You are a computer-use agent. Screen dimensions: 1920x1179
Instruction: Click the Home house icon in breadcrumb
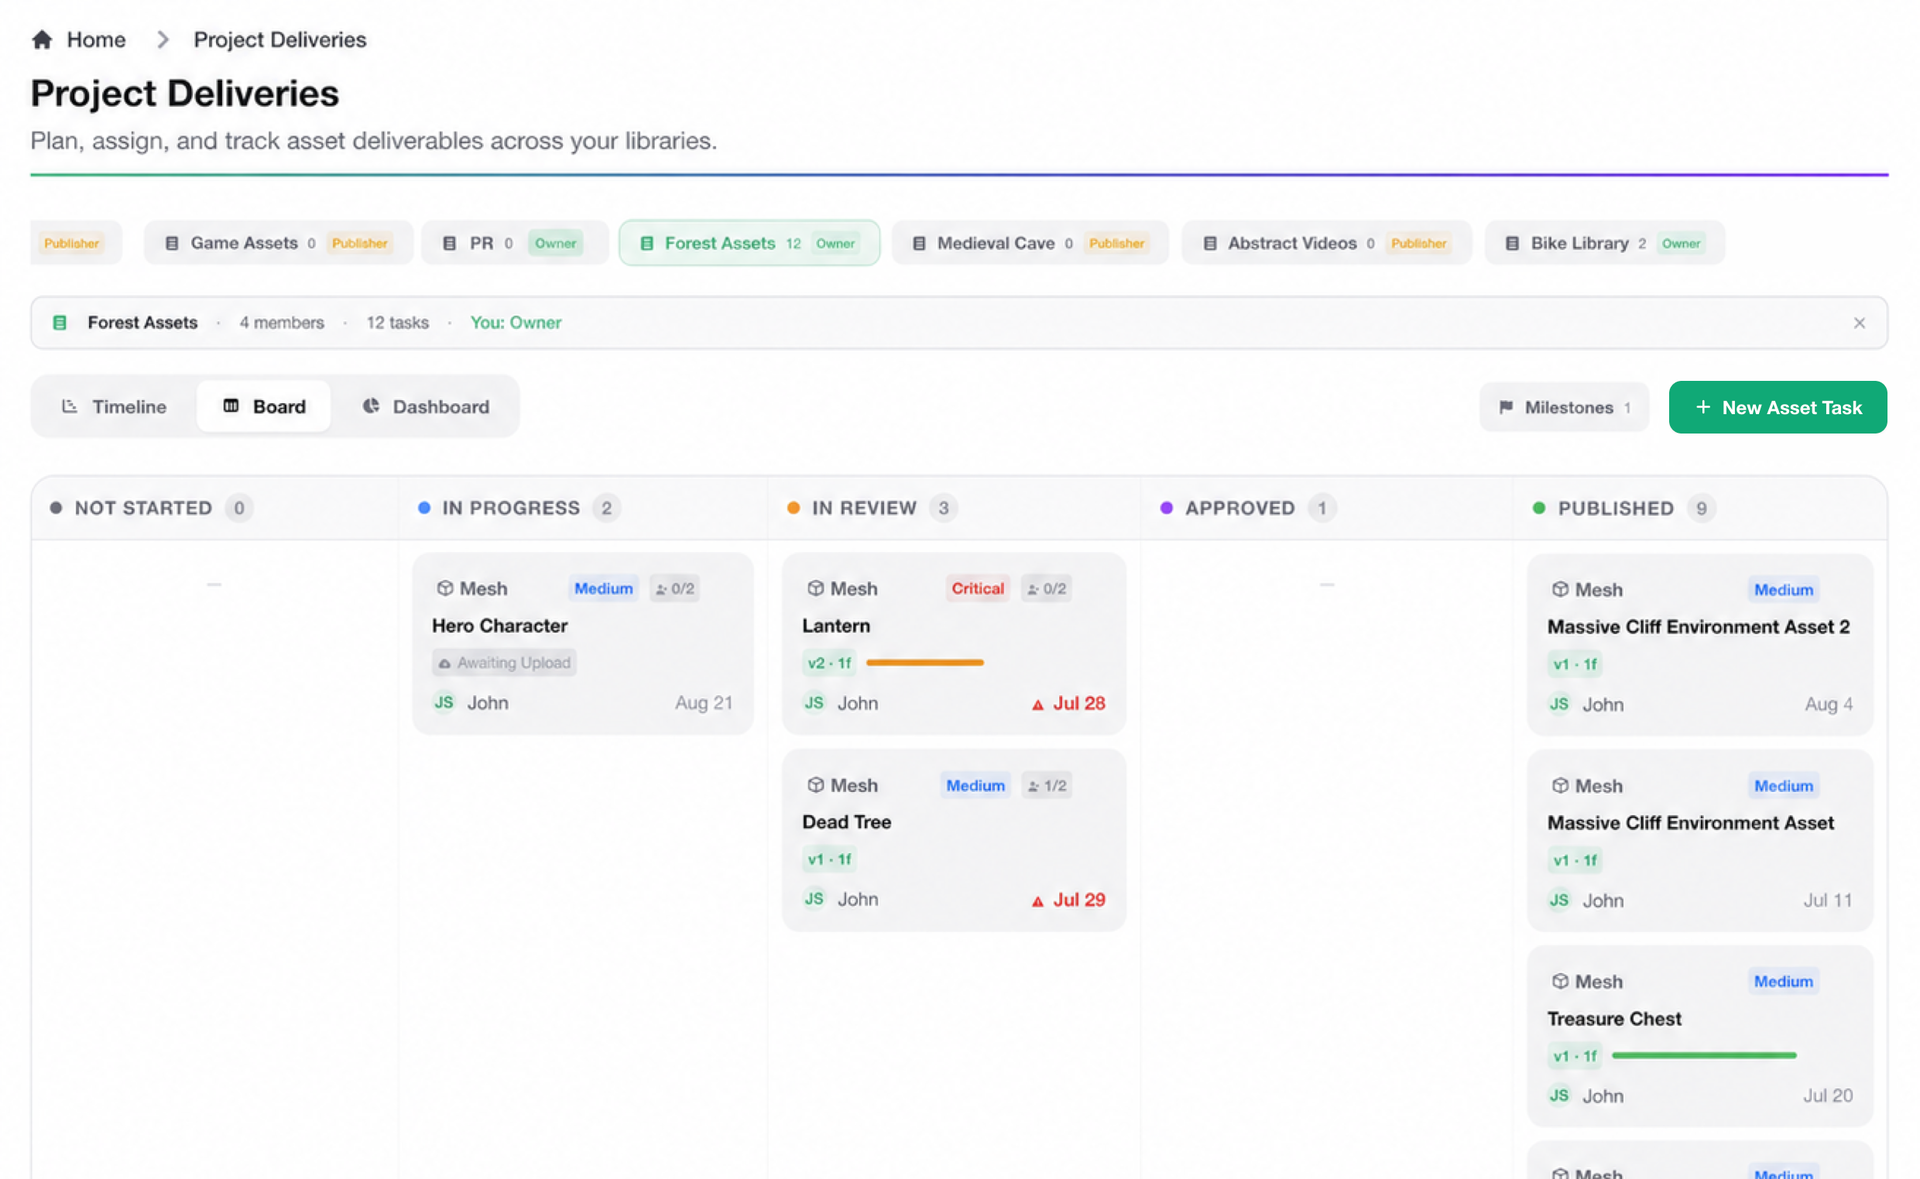pyautogui.click(x=42, y=39)
